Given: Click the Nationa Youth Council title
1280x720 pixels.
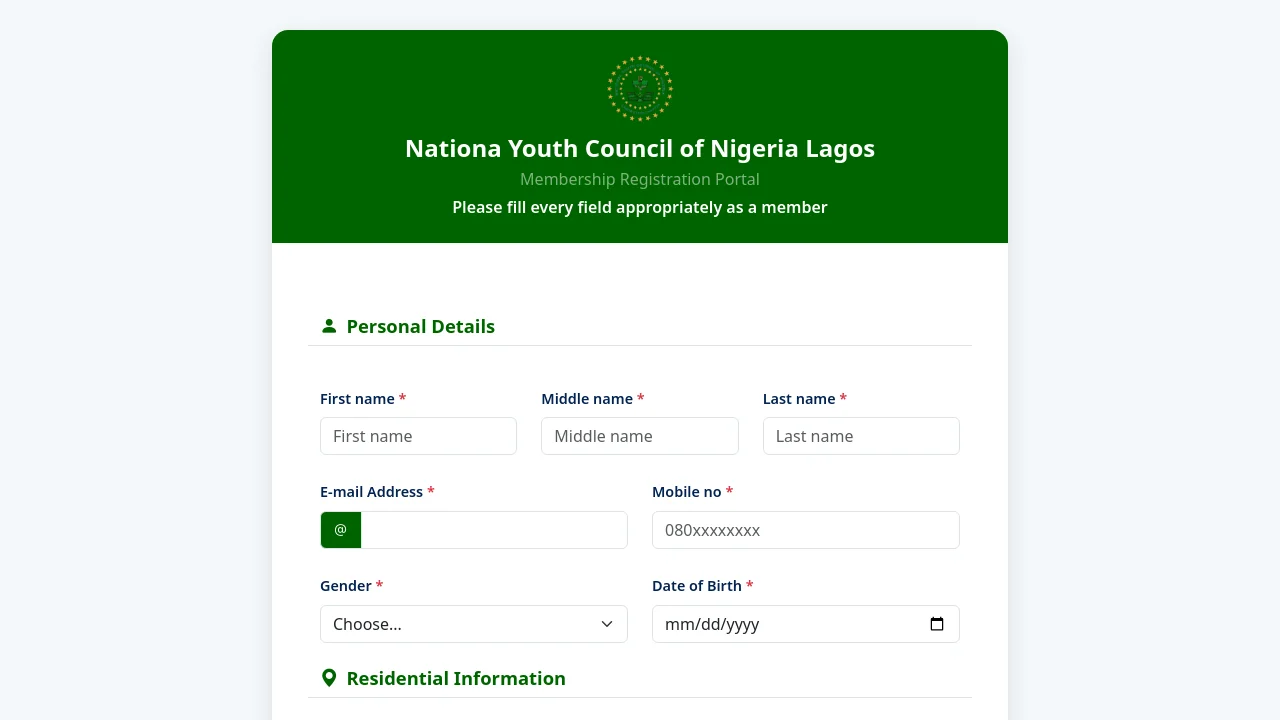Looking at the screenshot, I should [640, 149].
